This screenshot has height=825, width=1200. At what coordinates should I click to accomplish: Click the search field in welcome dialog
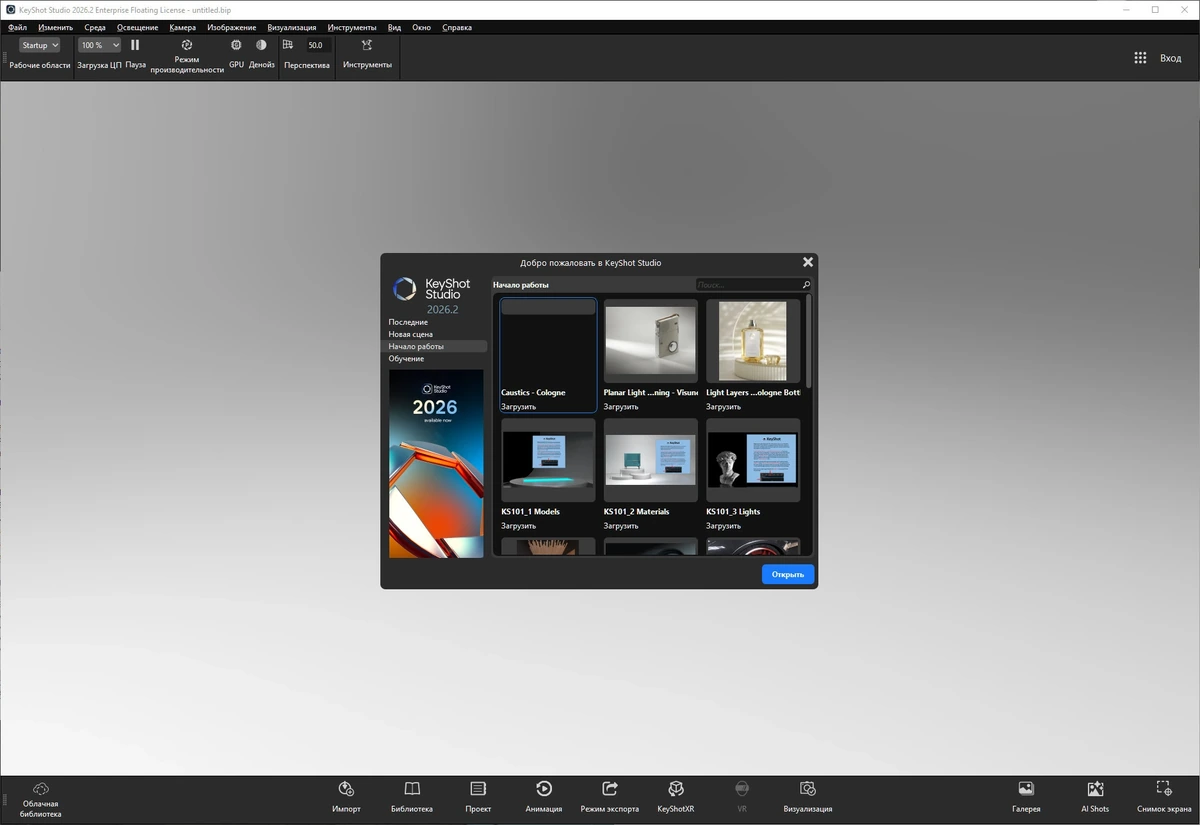click(x=748, y=285)
